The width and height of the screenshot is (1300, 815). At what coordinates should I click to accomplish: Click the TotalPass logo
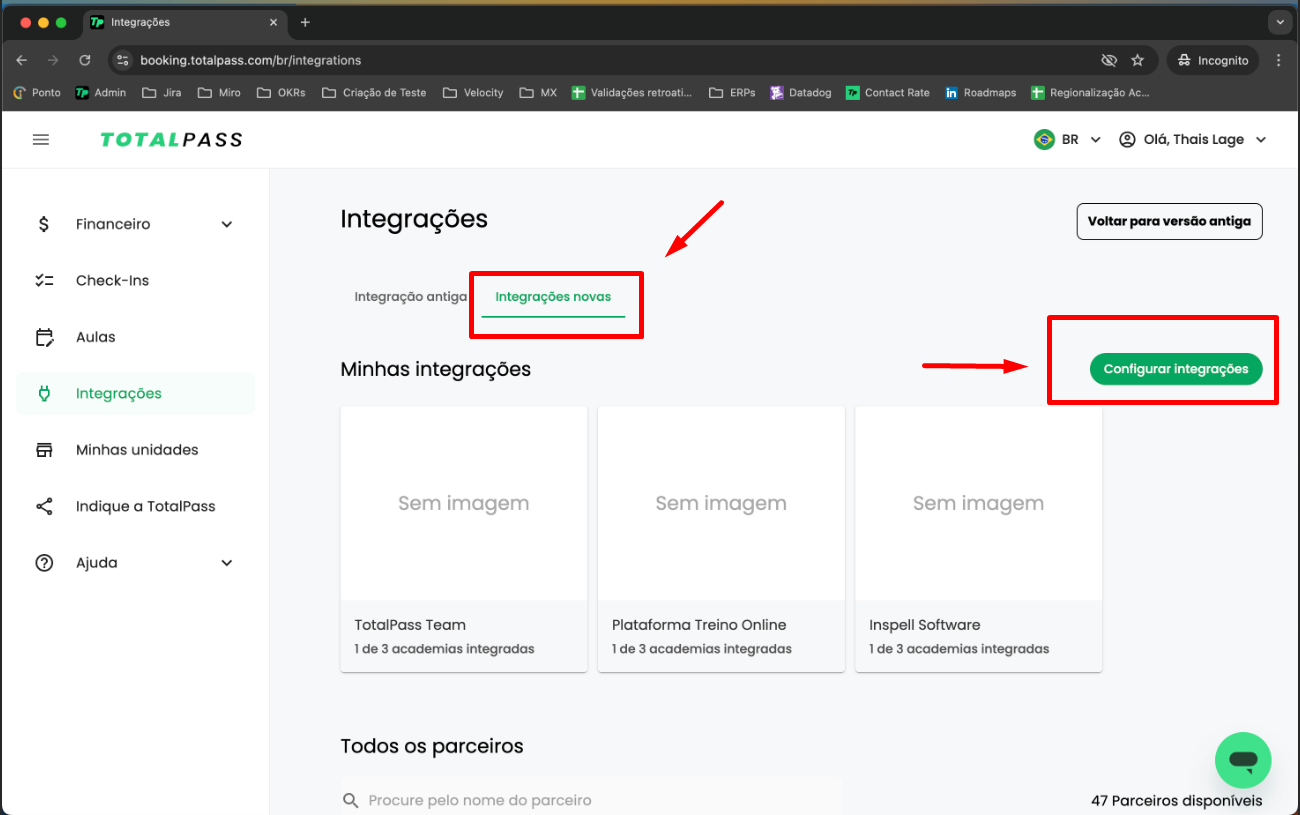[x=171, y=140]
